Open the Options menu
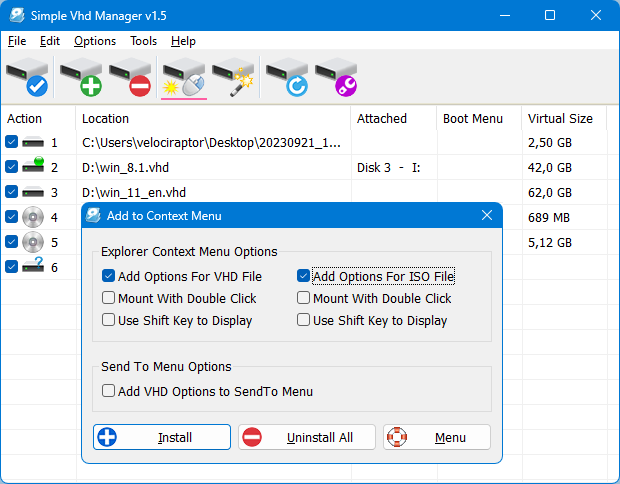620x484 pixels. pyautogui.click(x=95, y=41)
